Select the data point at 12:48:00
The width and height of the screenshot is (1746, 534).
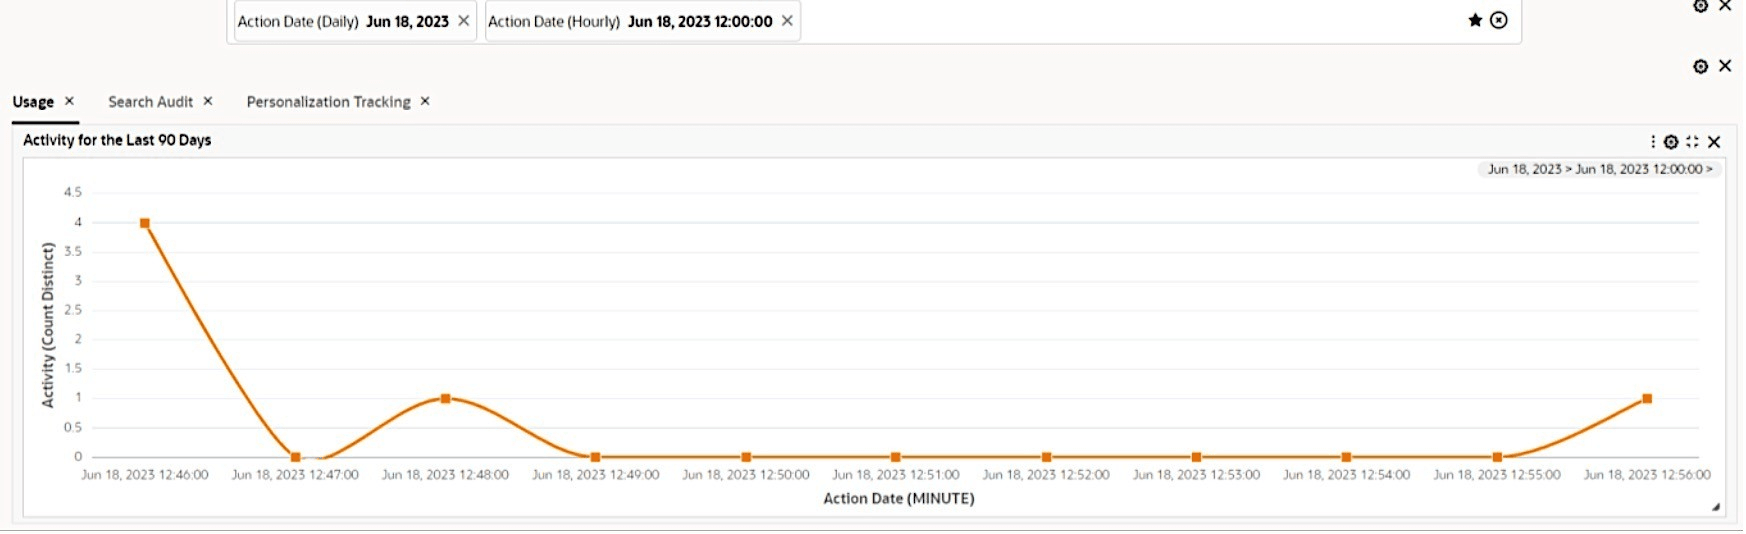(445, 398)
